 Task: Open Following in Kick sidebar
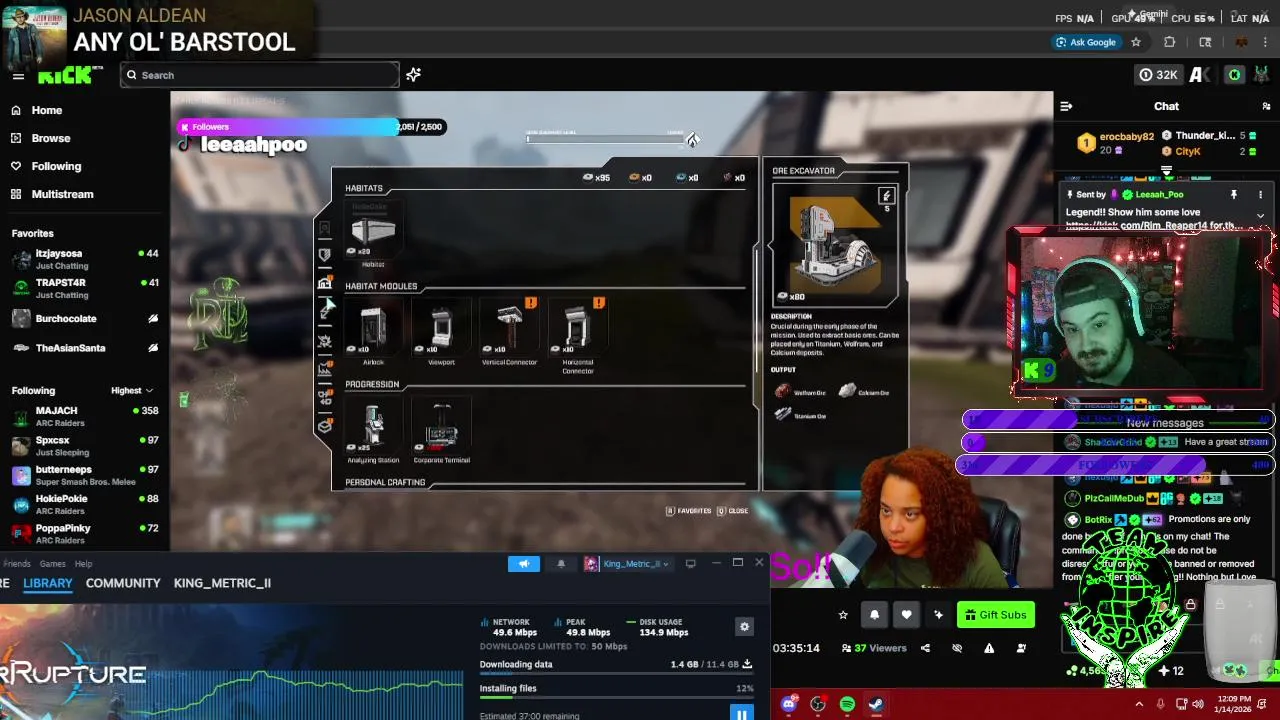[46, 166]
